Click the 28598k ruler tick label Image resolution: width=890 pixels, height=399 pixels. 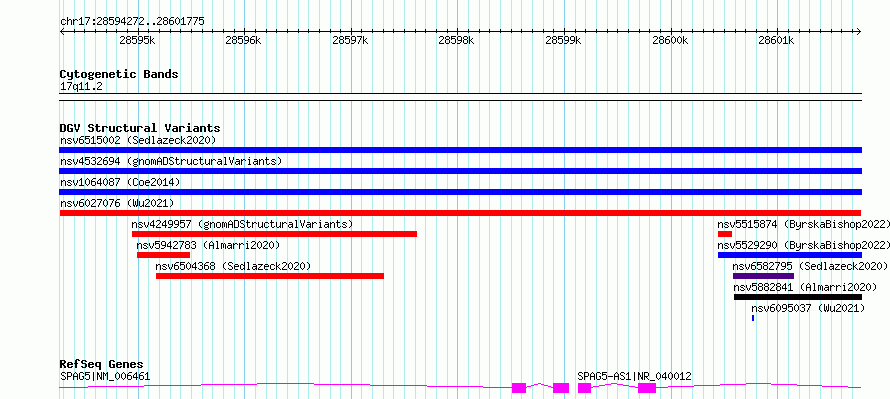point(456,40)
